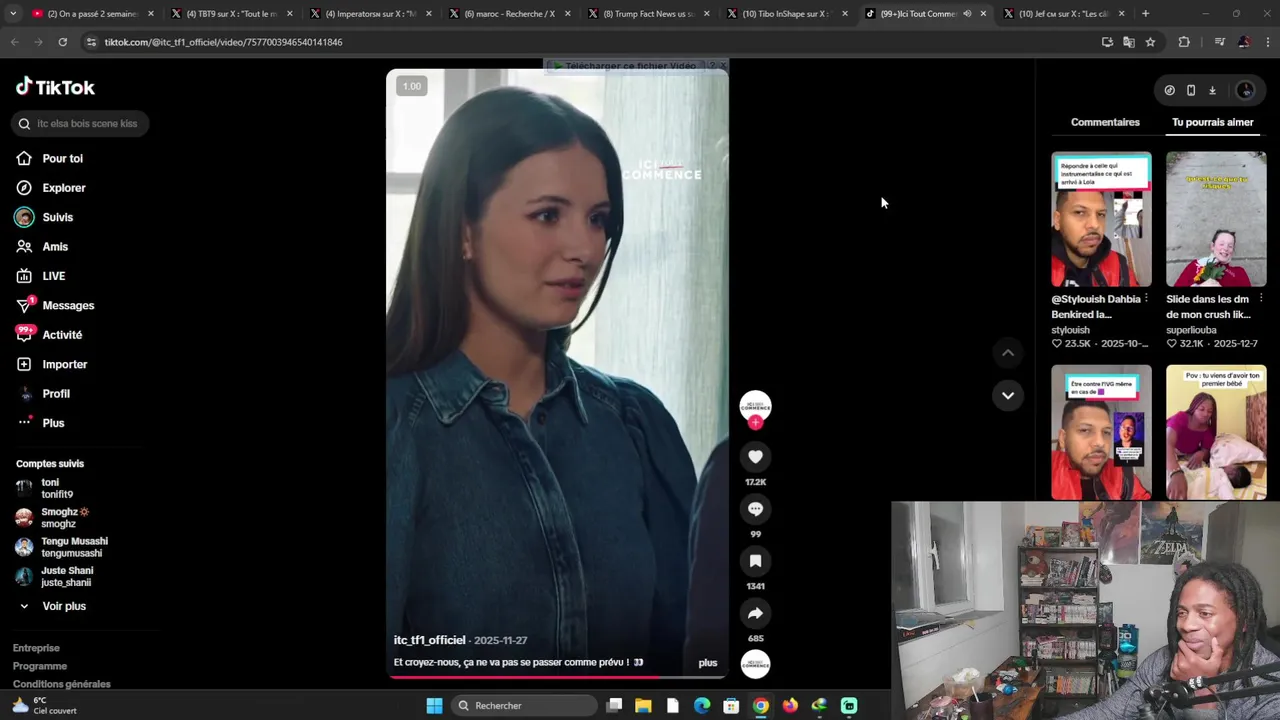The width and height of the screenshot is (1280, 720).
Task: Open followed account Smoghz
Action: click(52, 518)
